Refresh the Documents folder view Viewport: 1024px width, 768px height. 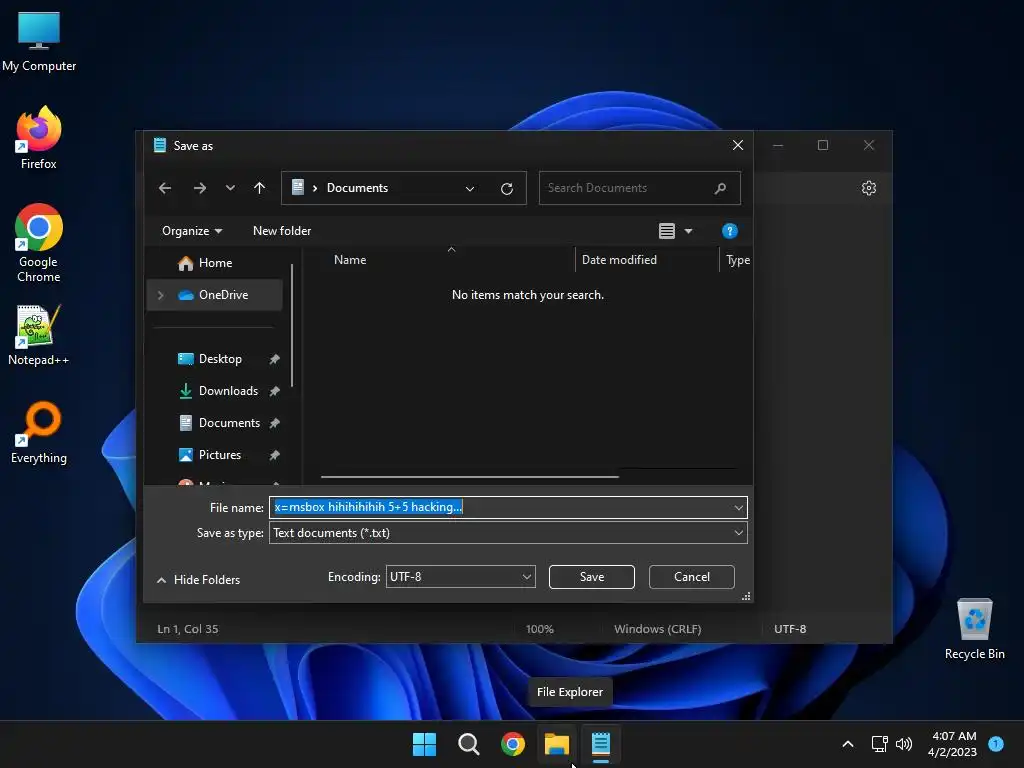coord(507,189)
